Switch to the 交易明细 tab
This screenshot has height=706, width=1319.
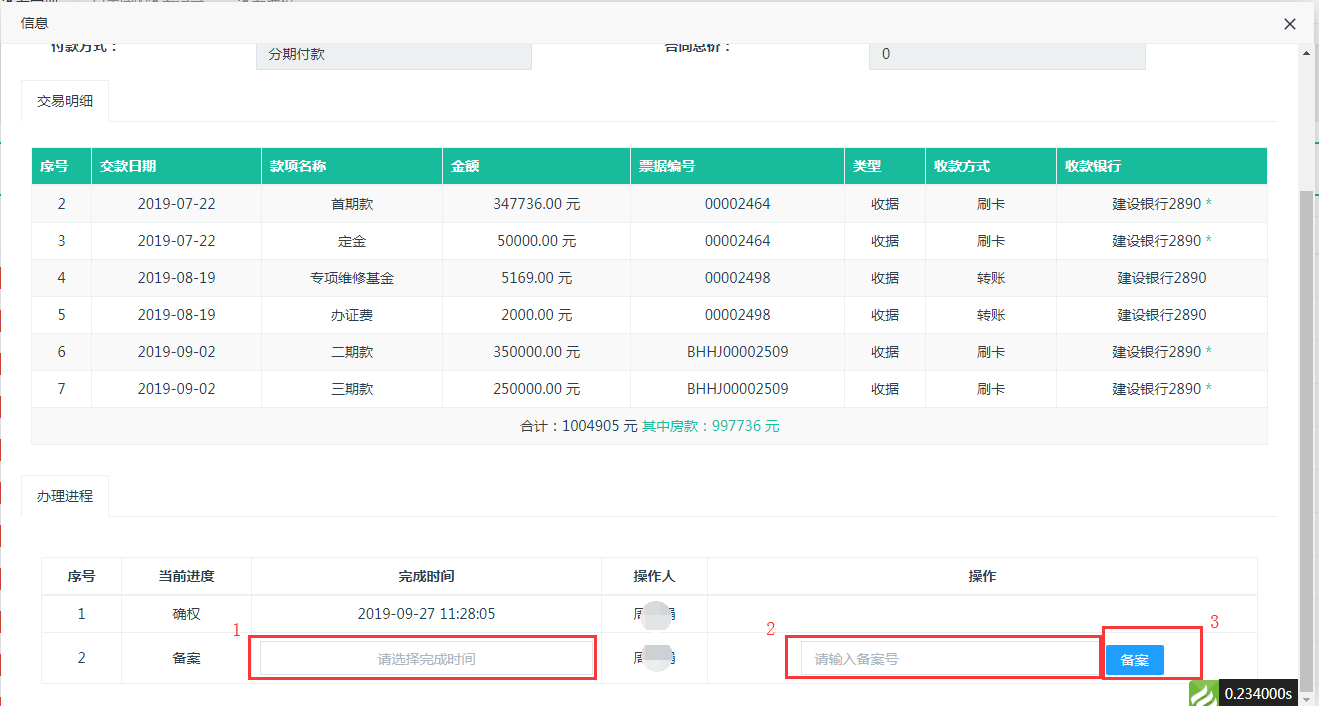tap(65, 101)
